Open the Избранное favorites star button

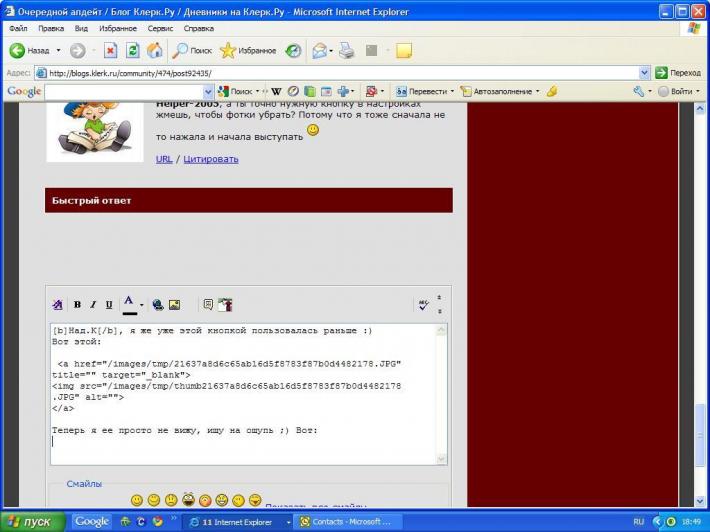[x=248, y=51]
